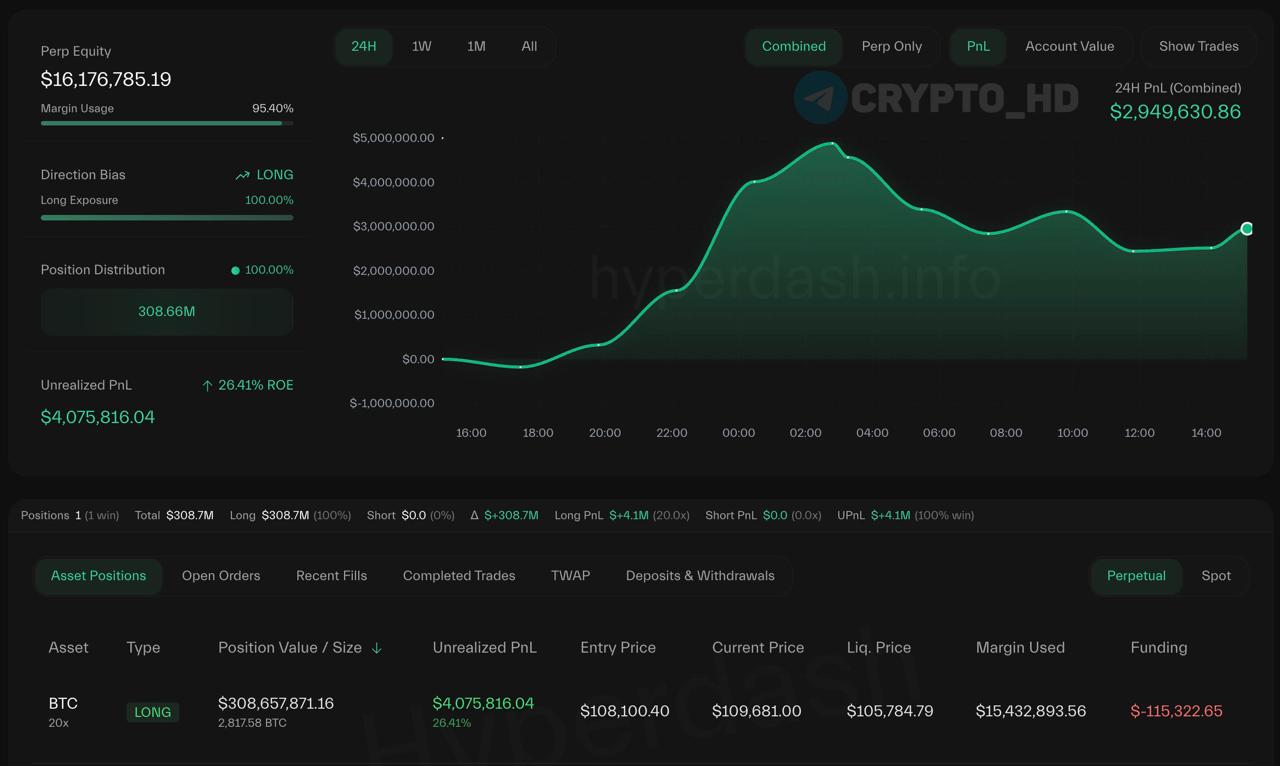Click the Perp Equity value $16,176,785.19

pos(106,79)
